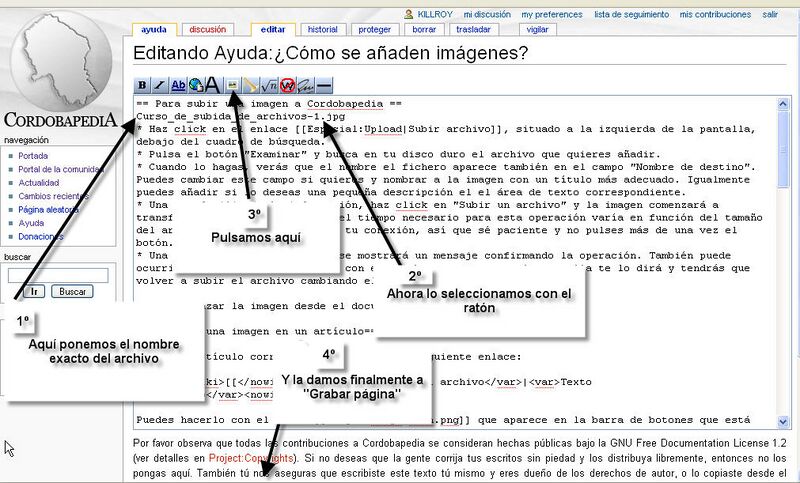
Task: Open the Actualidad sidebar link
Action: pos(39,183)
